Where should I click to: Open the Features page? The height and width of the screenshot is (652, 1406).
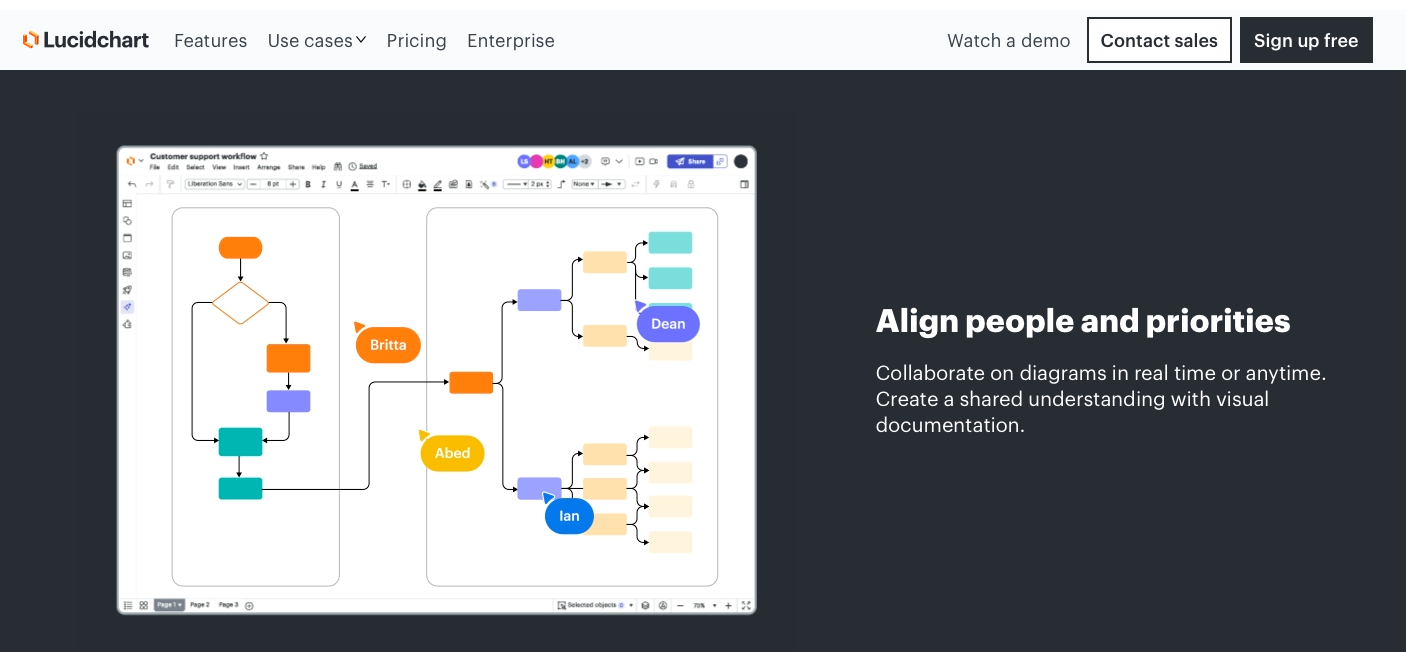click(x=210, y=41)
